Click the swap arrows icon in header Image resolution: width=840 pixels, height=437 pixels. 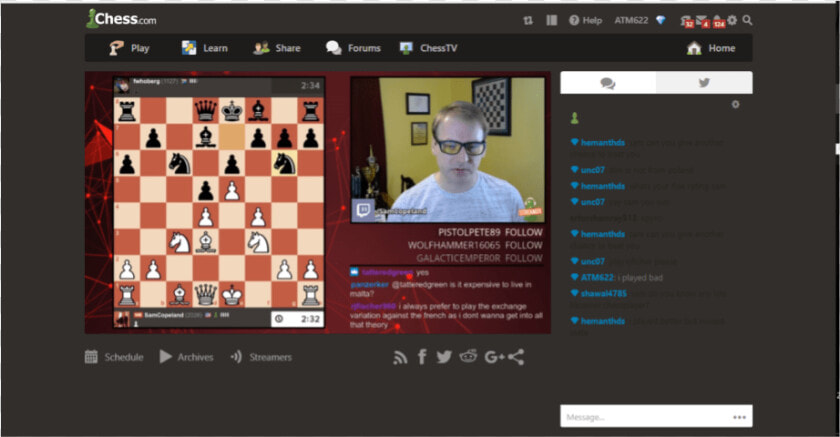(x=528, y=20)
